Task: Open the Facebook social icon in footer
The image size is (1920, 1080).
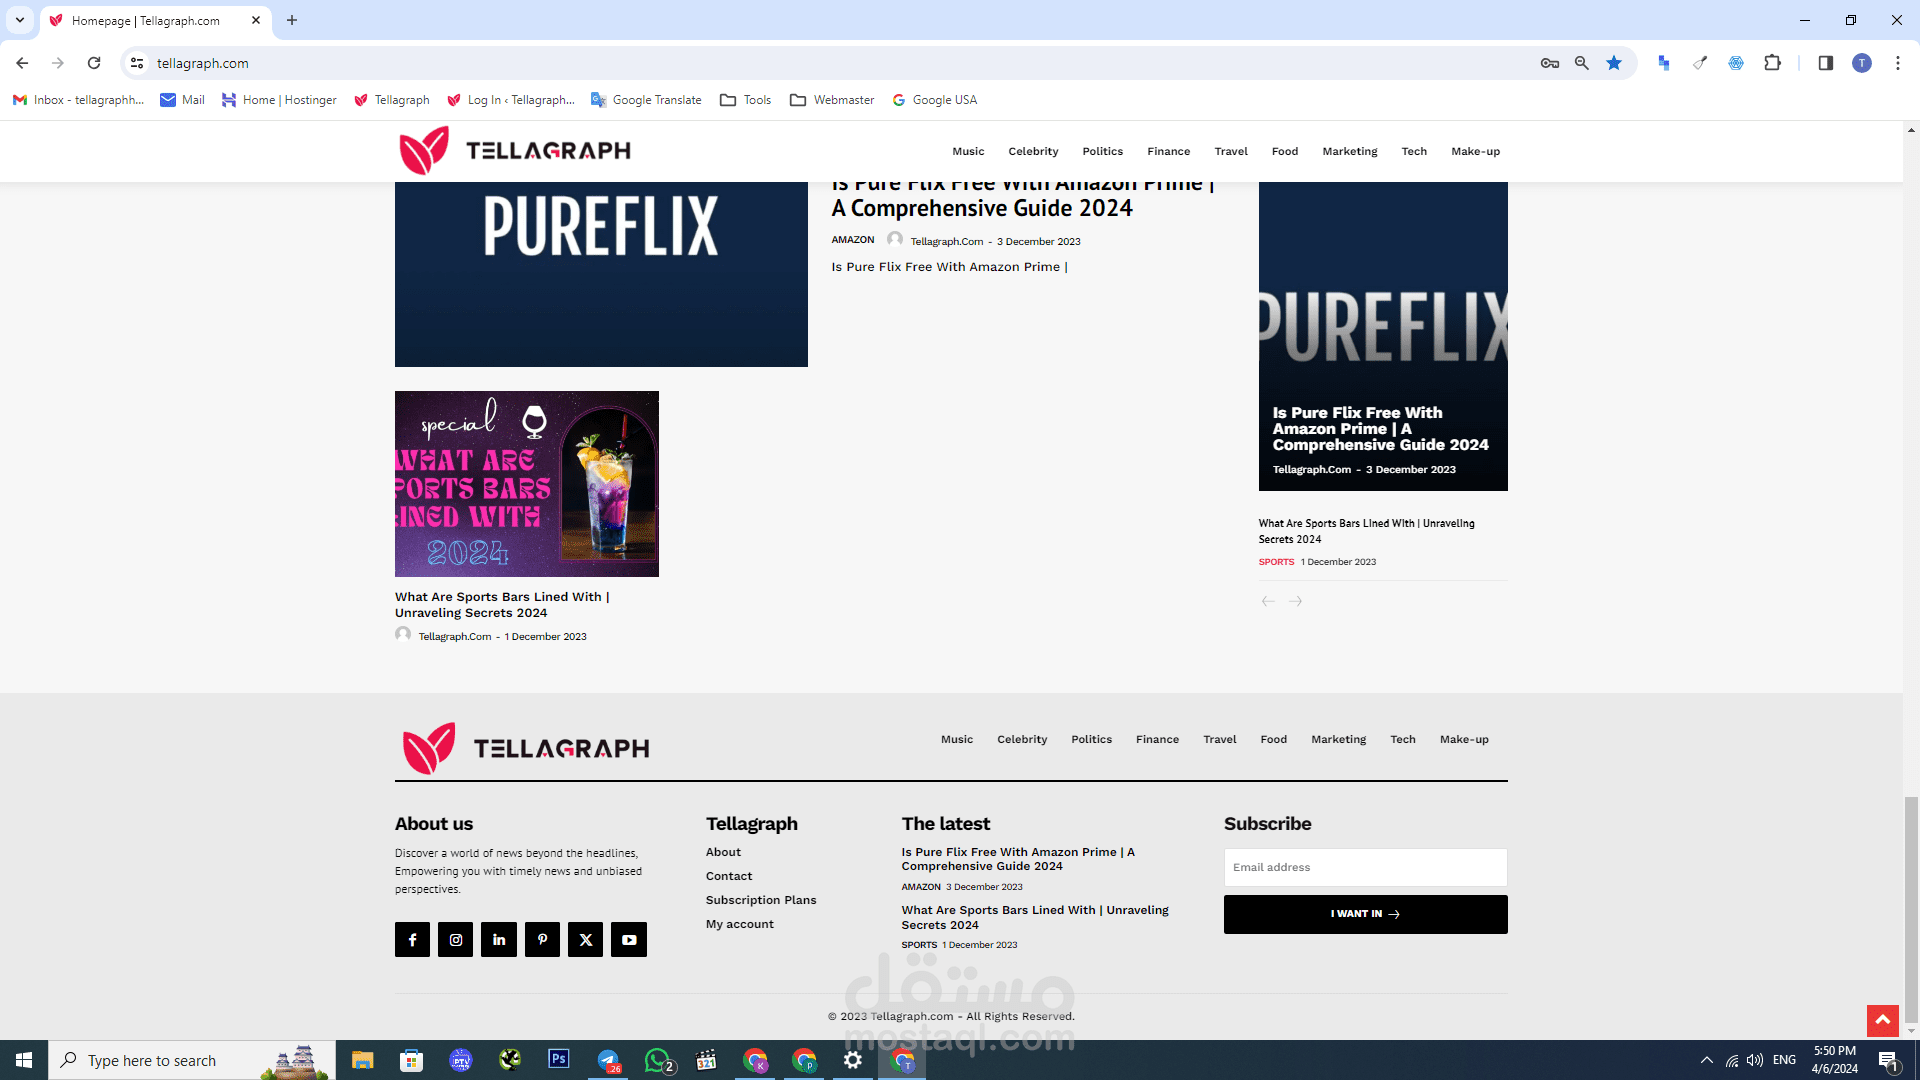Action: click(412, 940)
